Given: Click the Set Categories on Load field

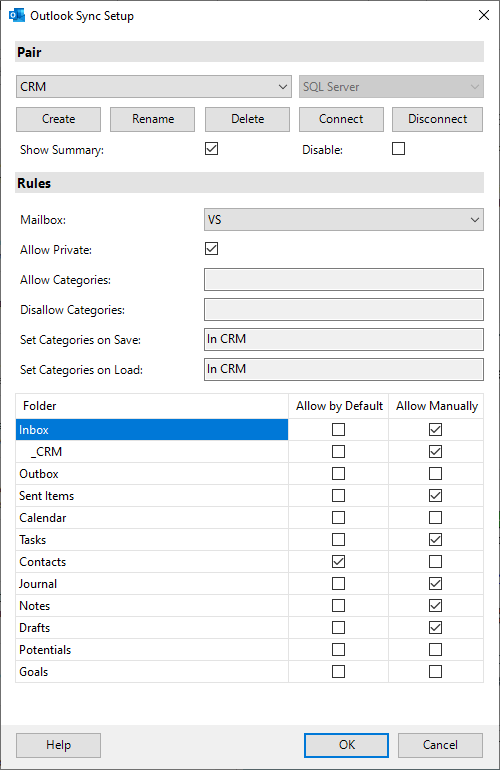Looking at the screenshot, I should [x=343, y=369].
